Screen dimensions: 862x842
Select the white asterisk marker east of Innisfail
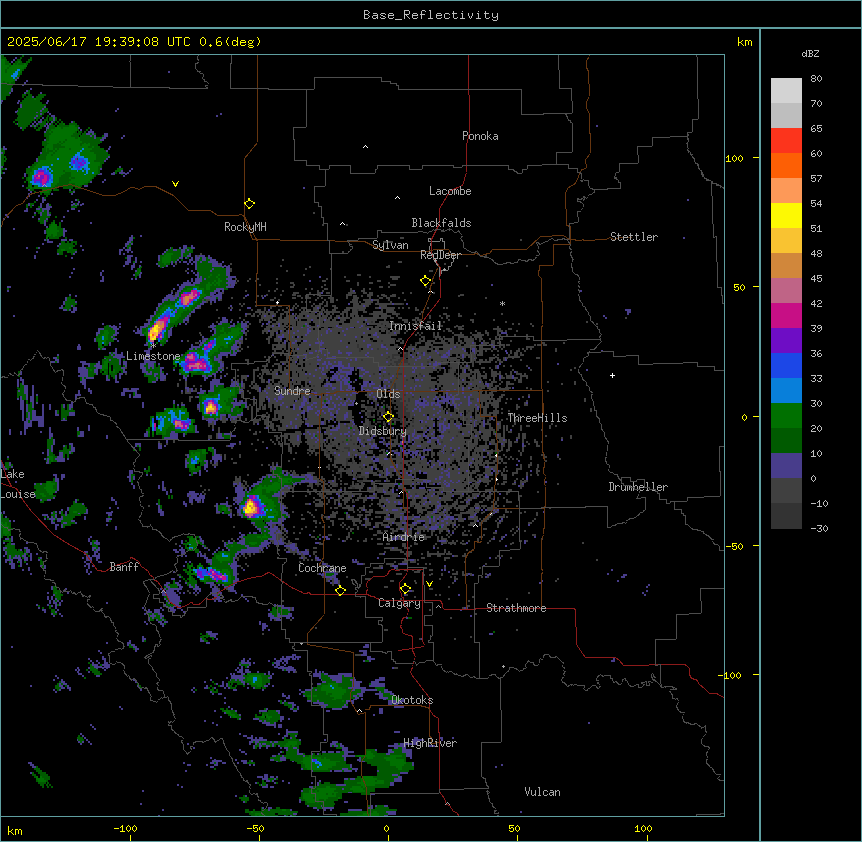[x=502, y=303]
